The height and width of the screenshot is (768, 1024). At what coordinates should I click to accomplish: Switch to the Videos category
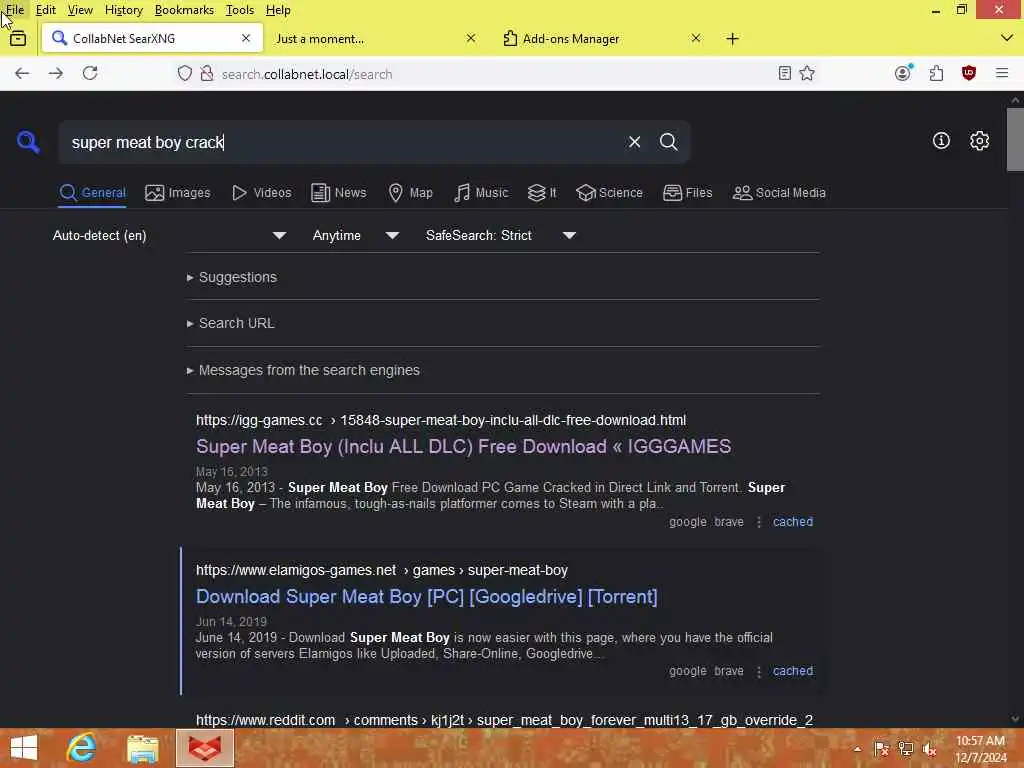point(262,193)
